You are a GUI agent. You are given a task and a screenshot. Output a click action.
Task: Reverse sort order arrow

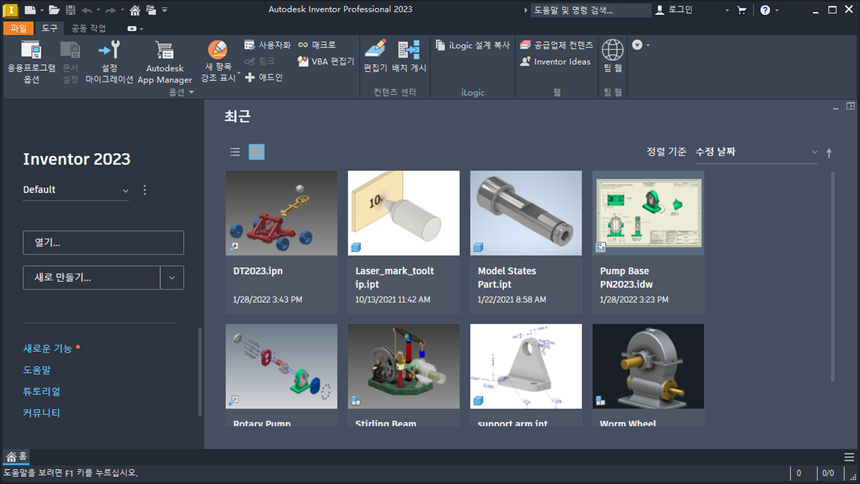coord(829,153)
